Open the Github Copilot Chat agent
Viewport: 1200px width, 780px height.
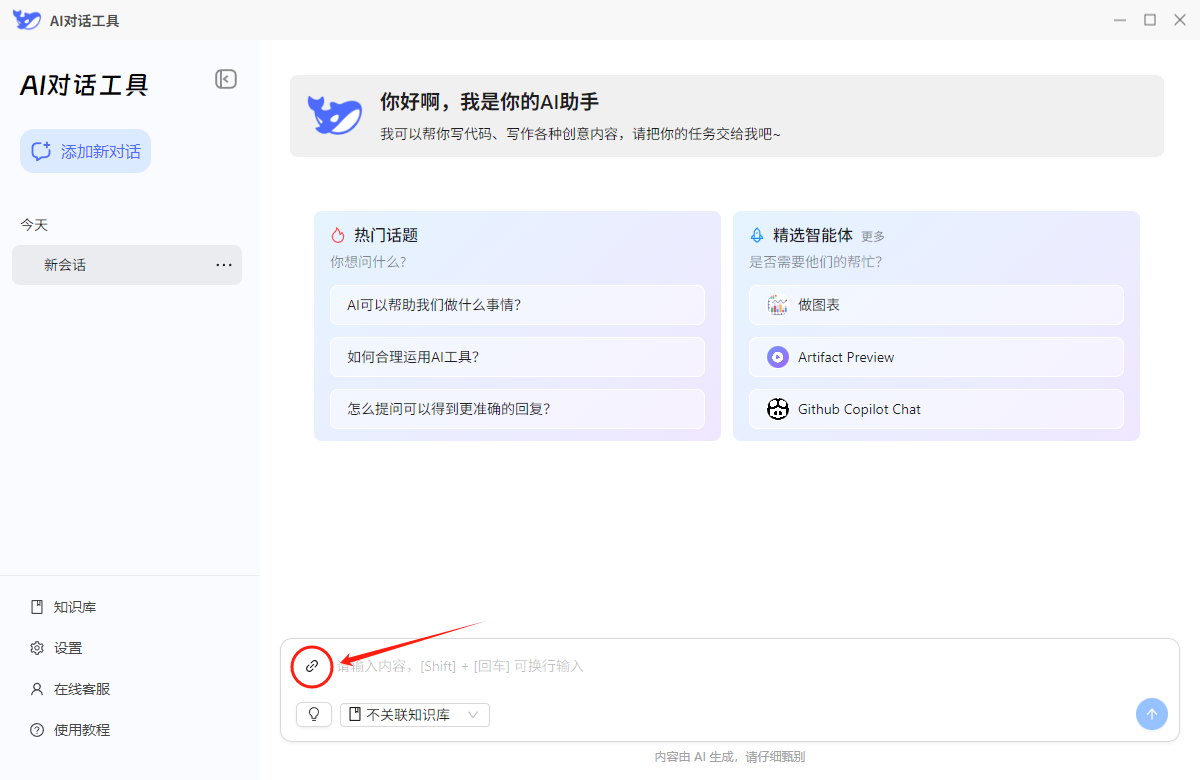(936, 409)
